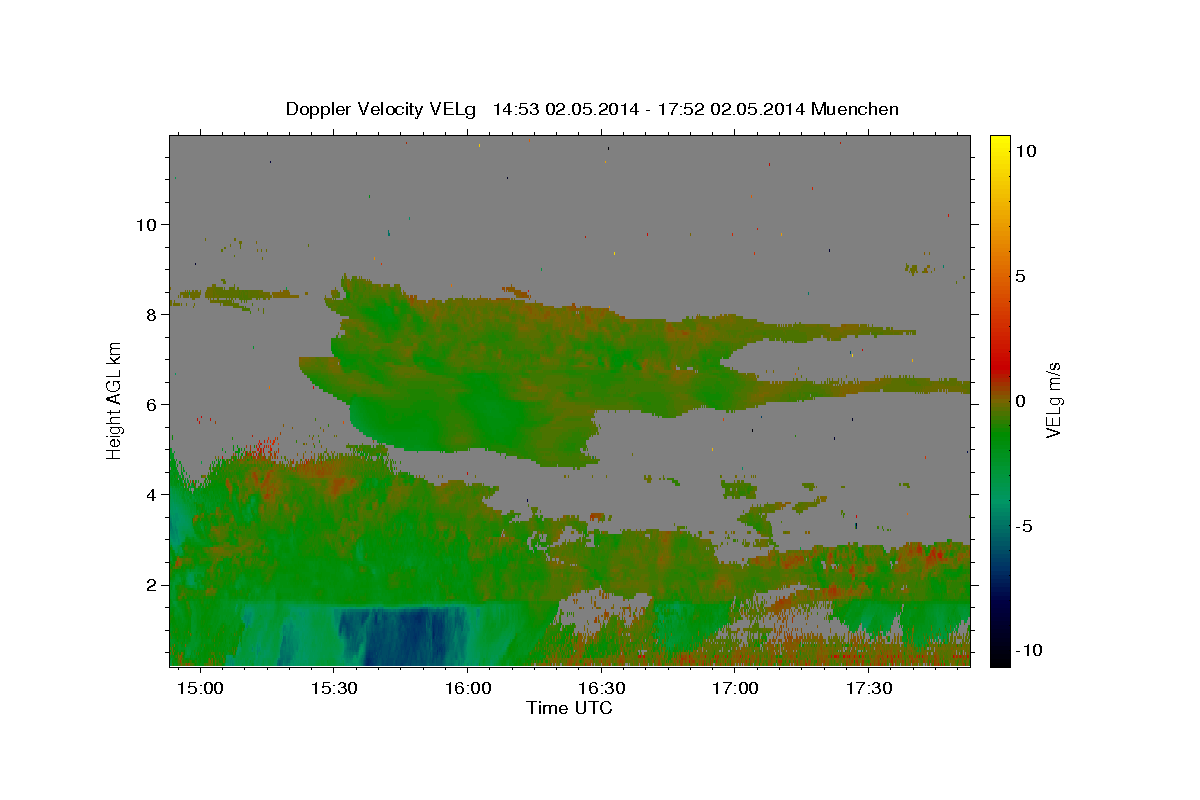Click the '15:00' time tick label

[200, 689]
